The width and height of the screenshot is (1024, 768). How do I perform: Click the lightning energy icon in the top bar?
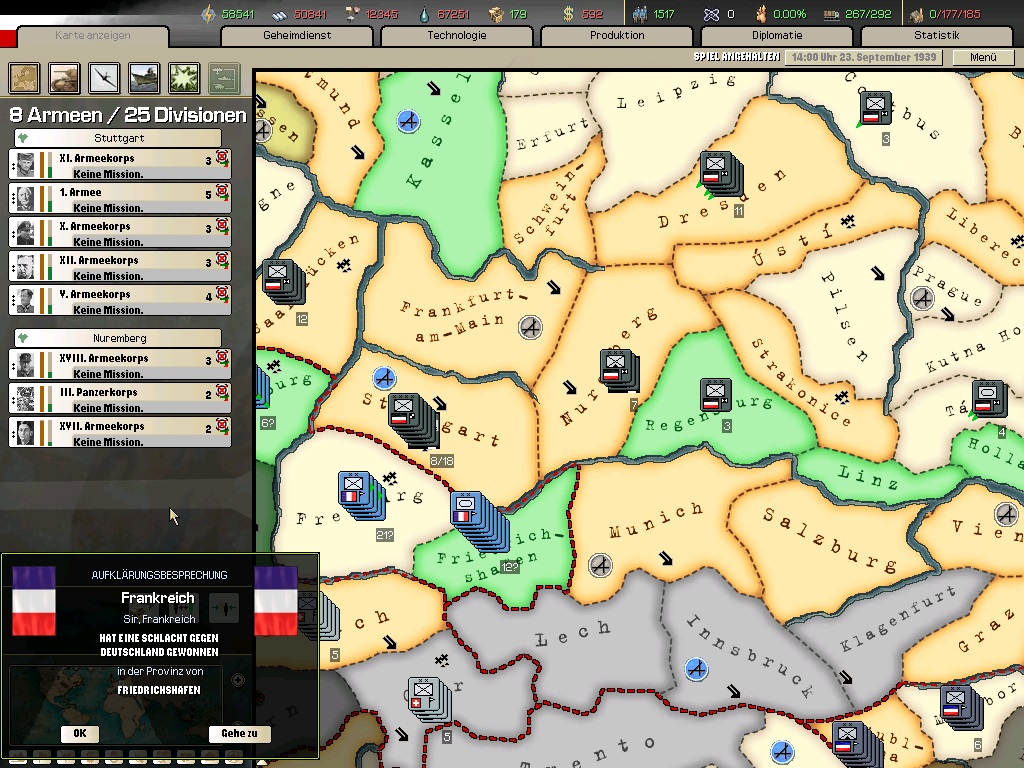tap(208, 14)
